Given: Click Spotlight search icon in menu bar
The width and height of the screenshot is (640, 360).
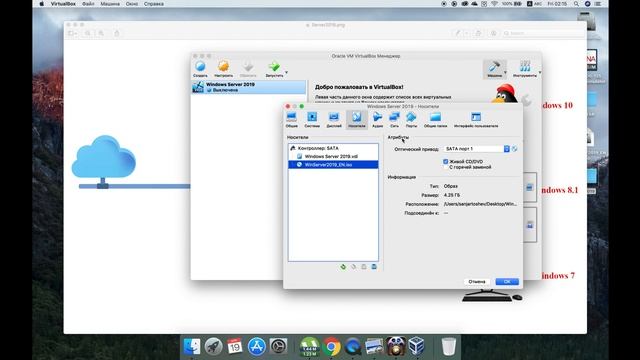Looking at the screenshot, I should pyautogui.click(x=576, y=4).
